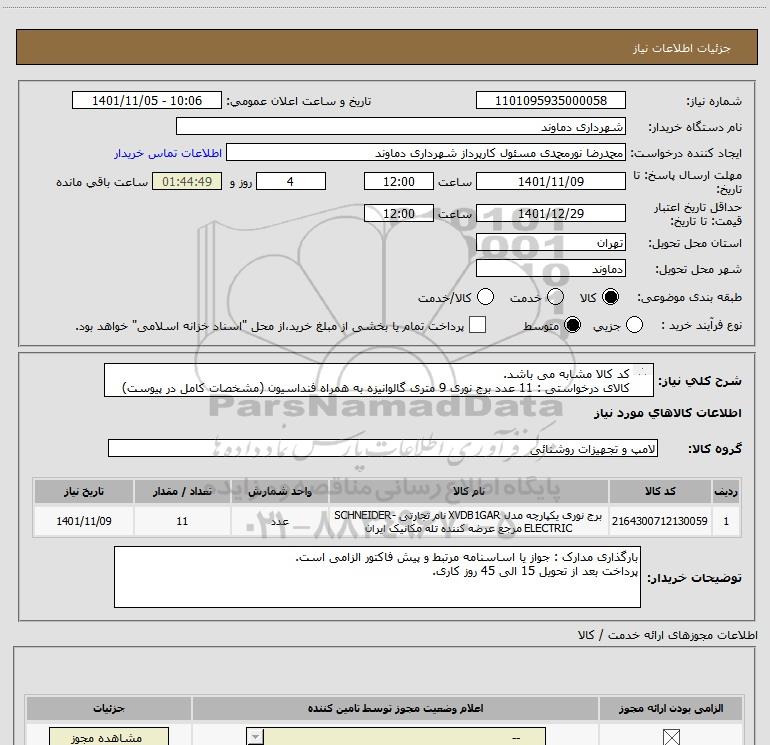Click product code 2164300712130059 cell
This screenshot has width=770, height=745.
coord(660,521)
